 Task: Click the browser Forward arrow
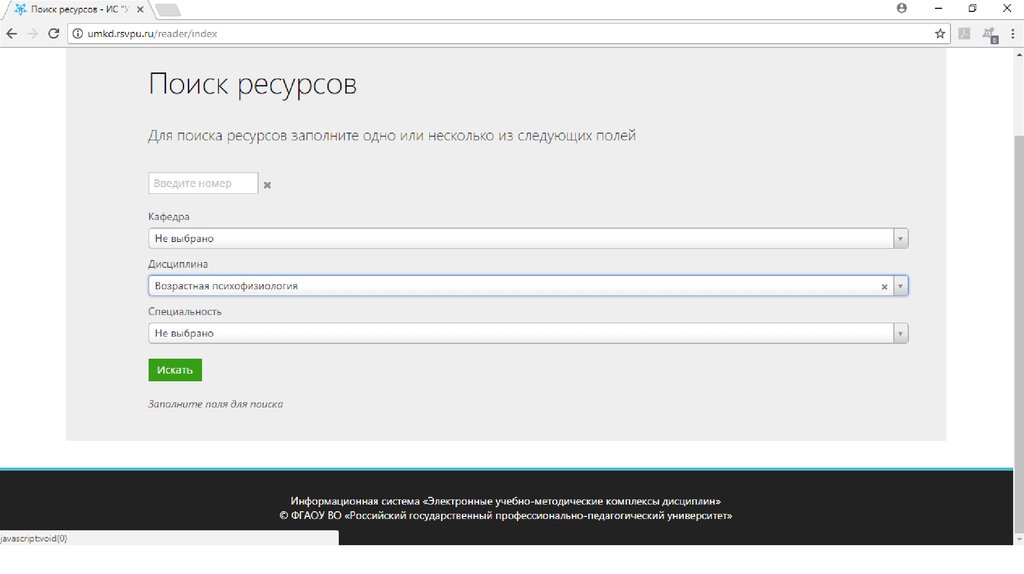click(33, 33)
